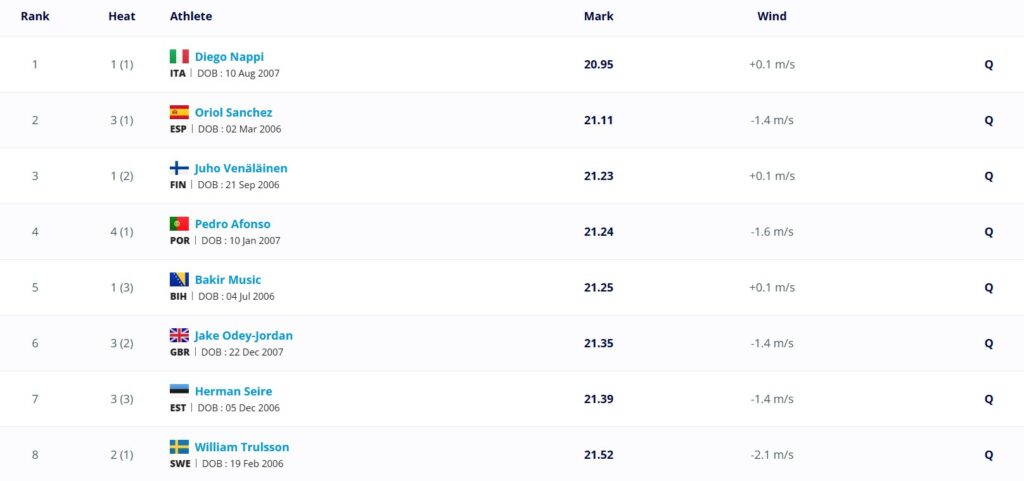The image size is (1024, 481).
Task: Open Pedro Afonso athlete profile
Action: [232, 225]
